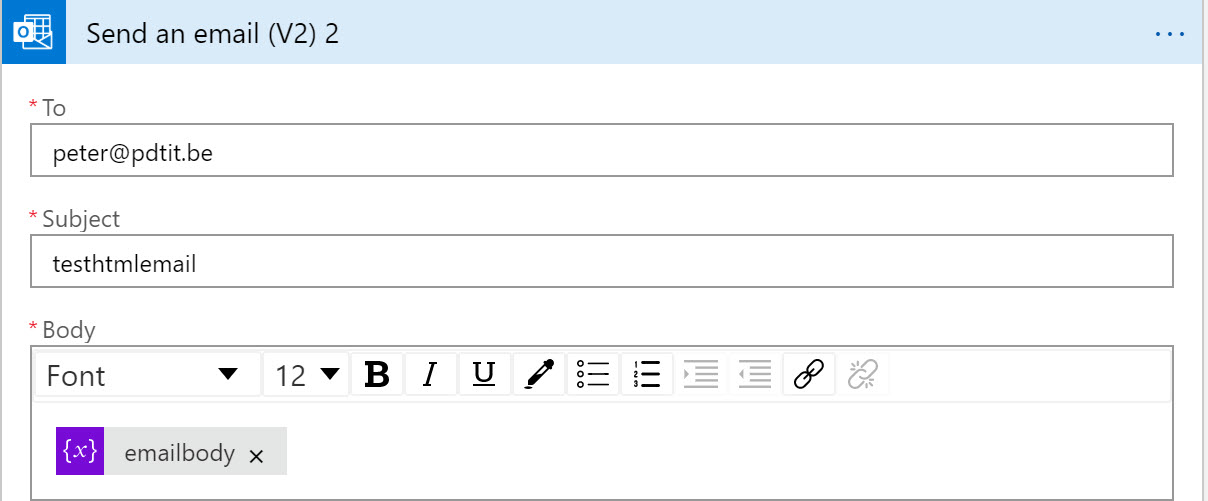The height and width of the screenshot is (501, 1208).
Task: Expand the Font dropdown
Action: [148, 375]
